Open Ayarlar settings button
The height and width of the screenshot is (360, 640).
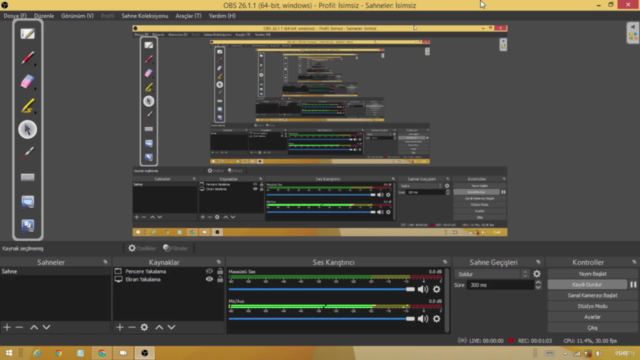[x=592, y=317]
